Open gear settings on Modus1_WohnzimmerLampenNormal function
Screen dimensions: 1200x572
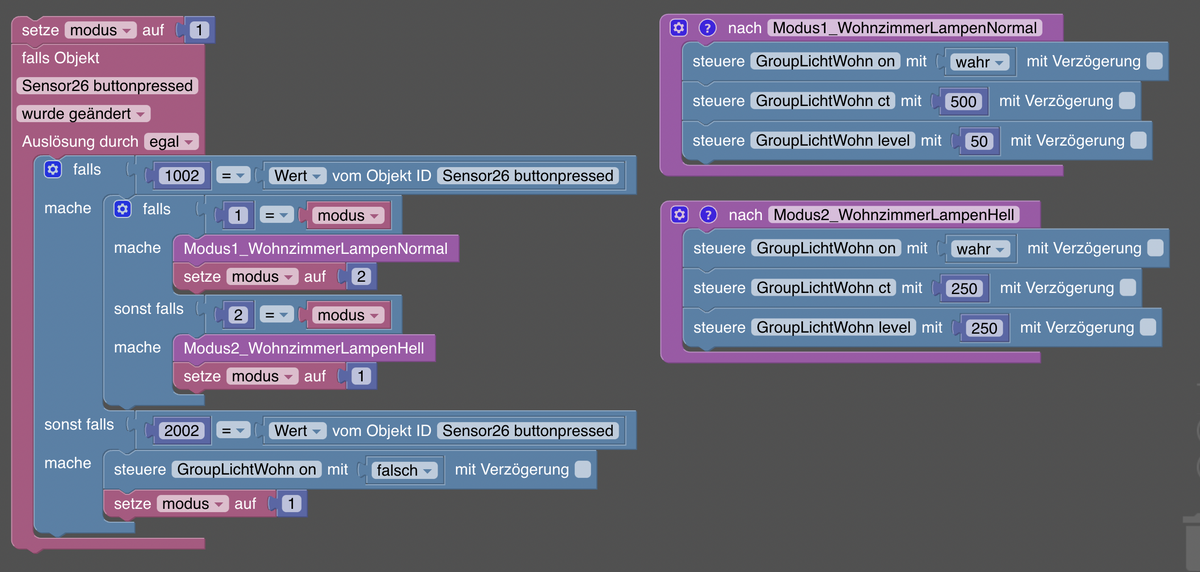click(x=679, y=28)
